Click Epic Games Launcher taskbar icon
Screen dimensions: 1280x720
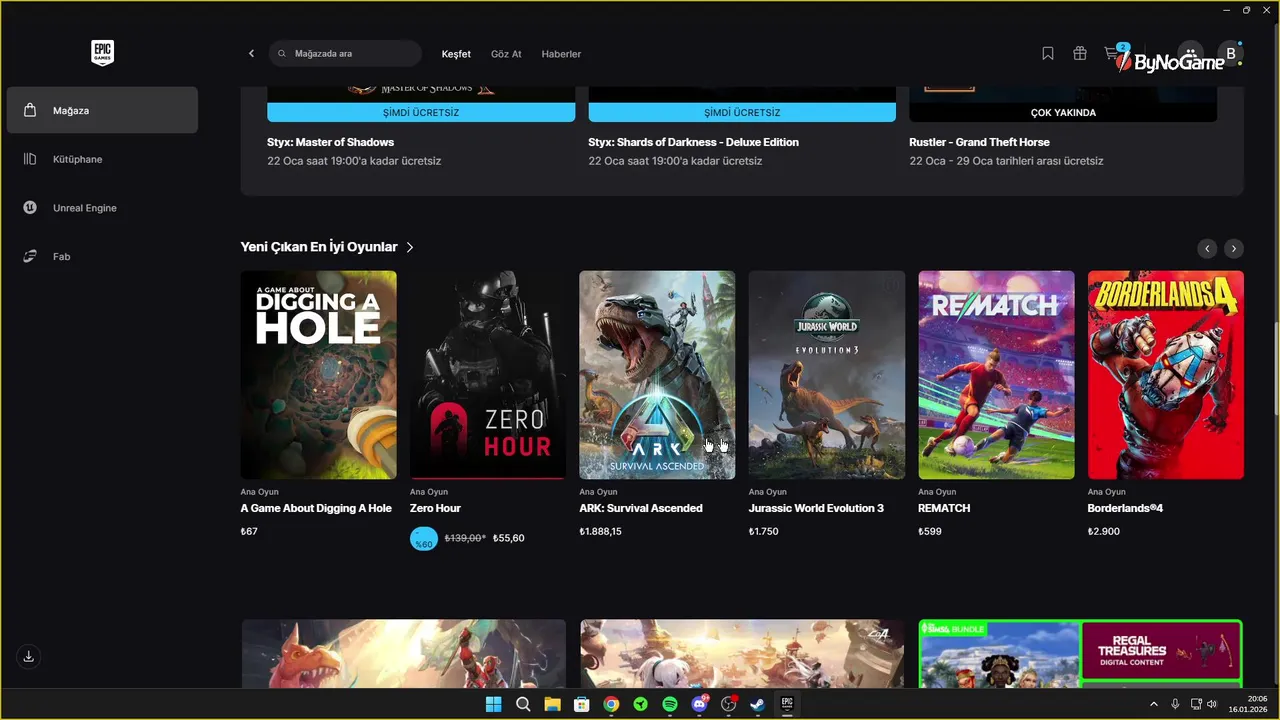coord(787,704)
